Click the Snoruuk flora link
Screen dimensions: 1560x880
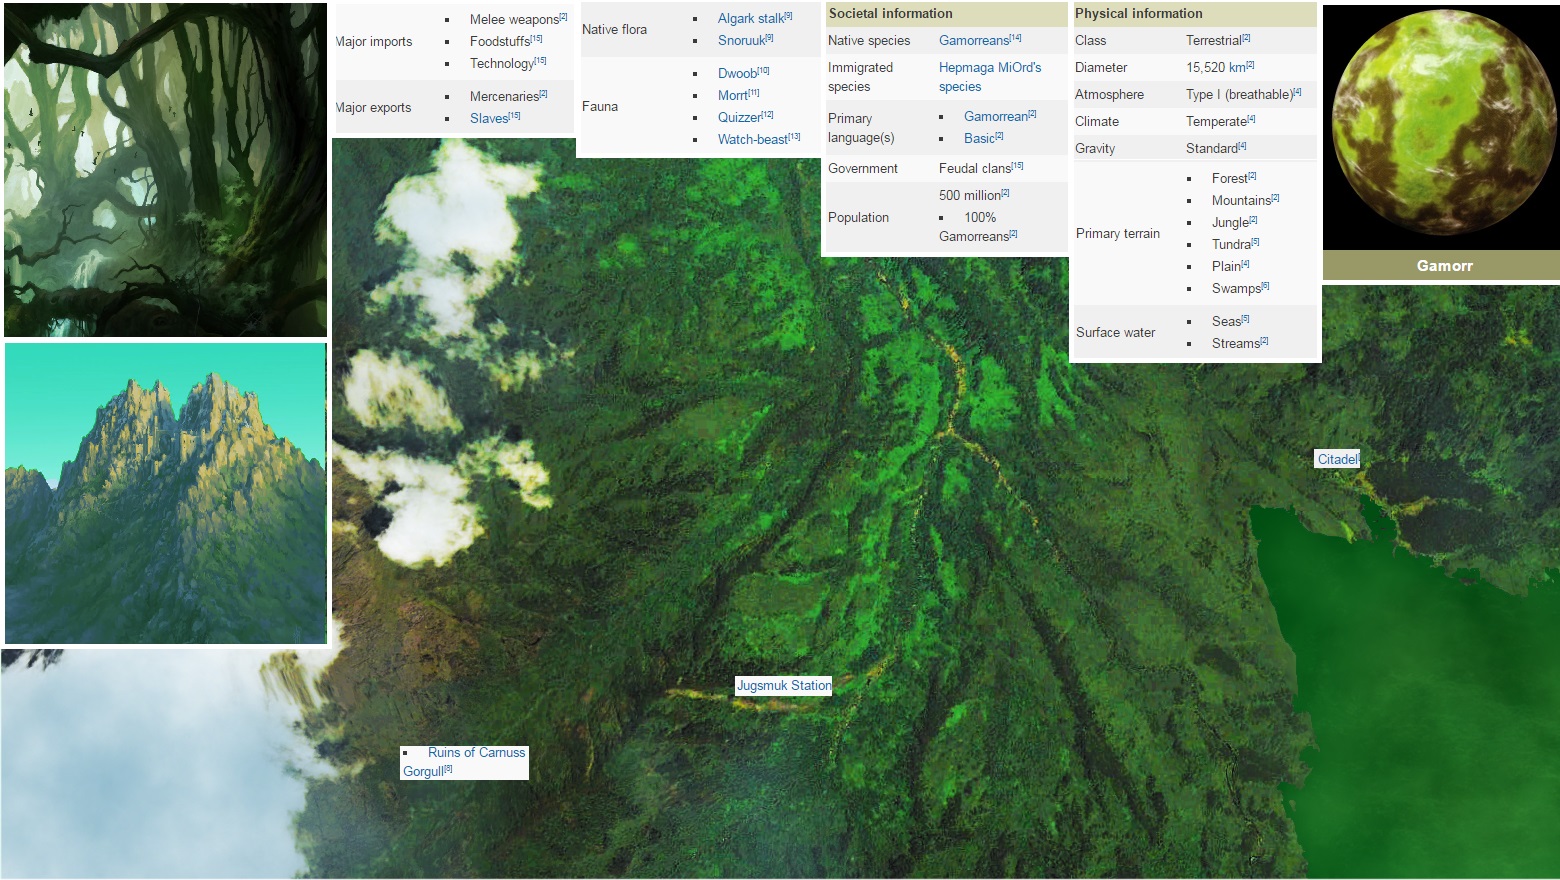(741, 41)
